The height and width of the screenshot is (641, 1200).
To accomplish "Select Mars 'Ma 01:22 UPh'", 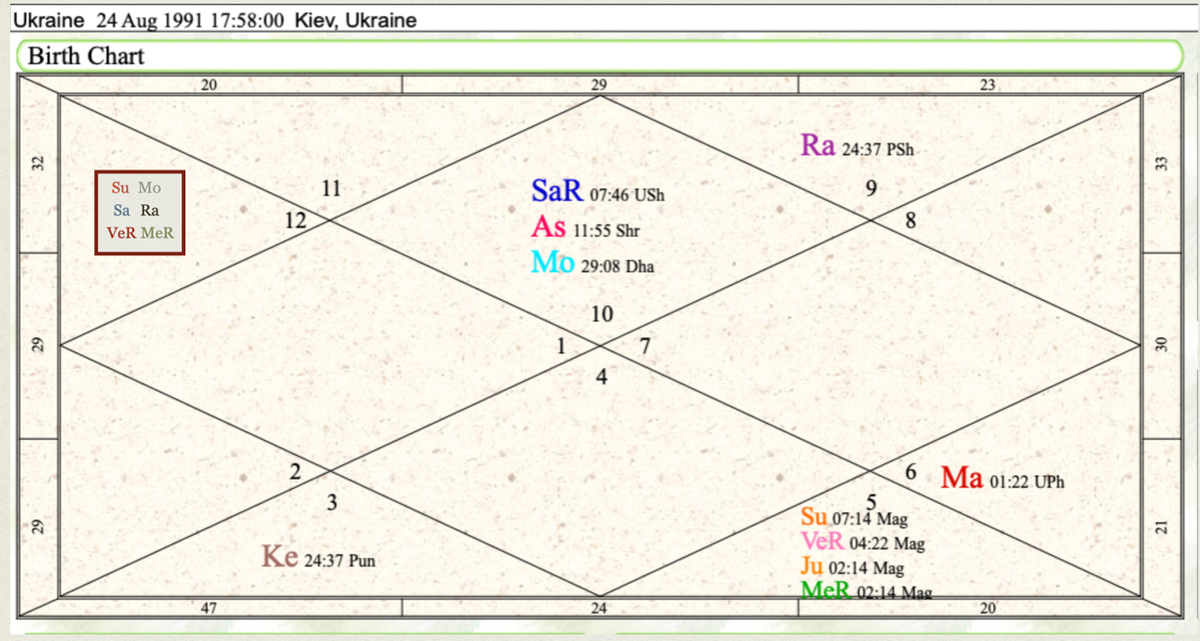I will click(x=1003, y=479).
